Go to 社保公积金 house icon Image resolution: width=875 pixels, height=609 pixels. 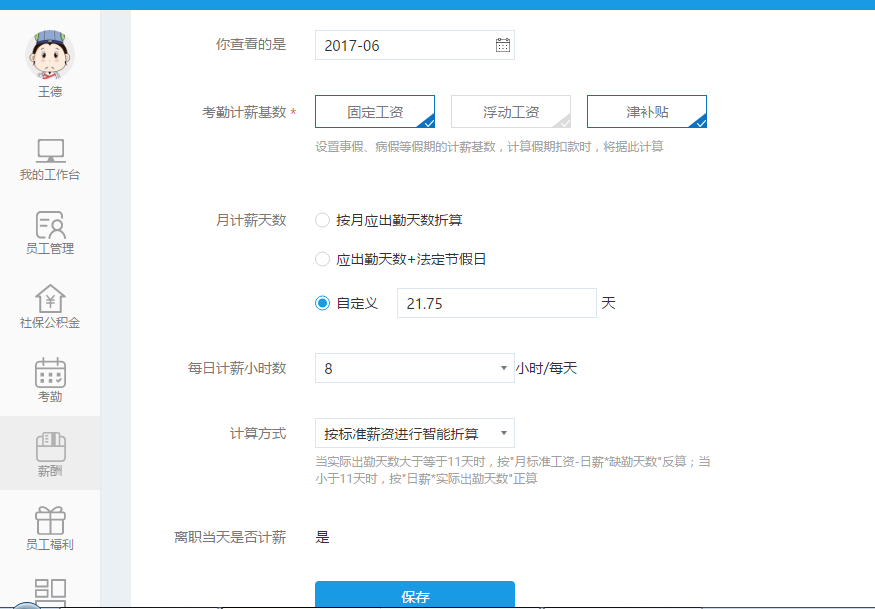[50, 299]
